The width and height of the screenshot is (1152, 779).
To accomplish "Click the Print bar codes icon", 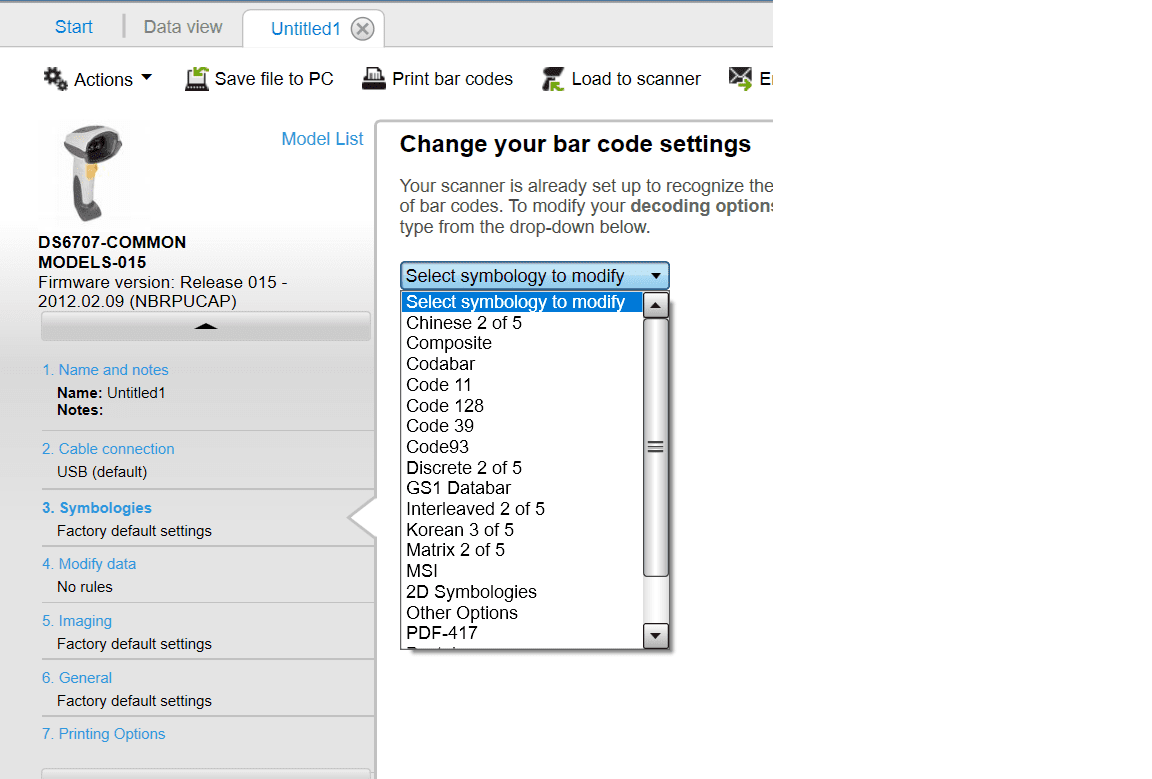I will (373, 79).
